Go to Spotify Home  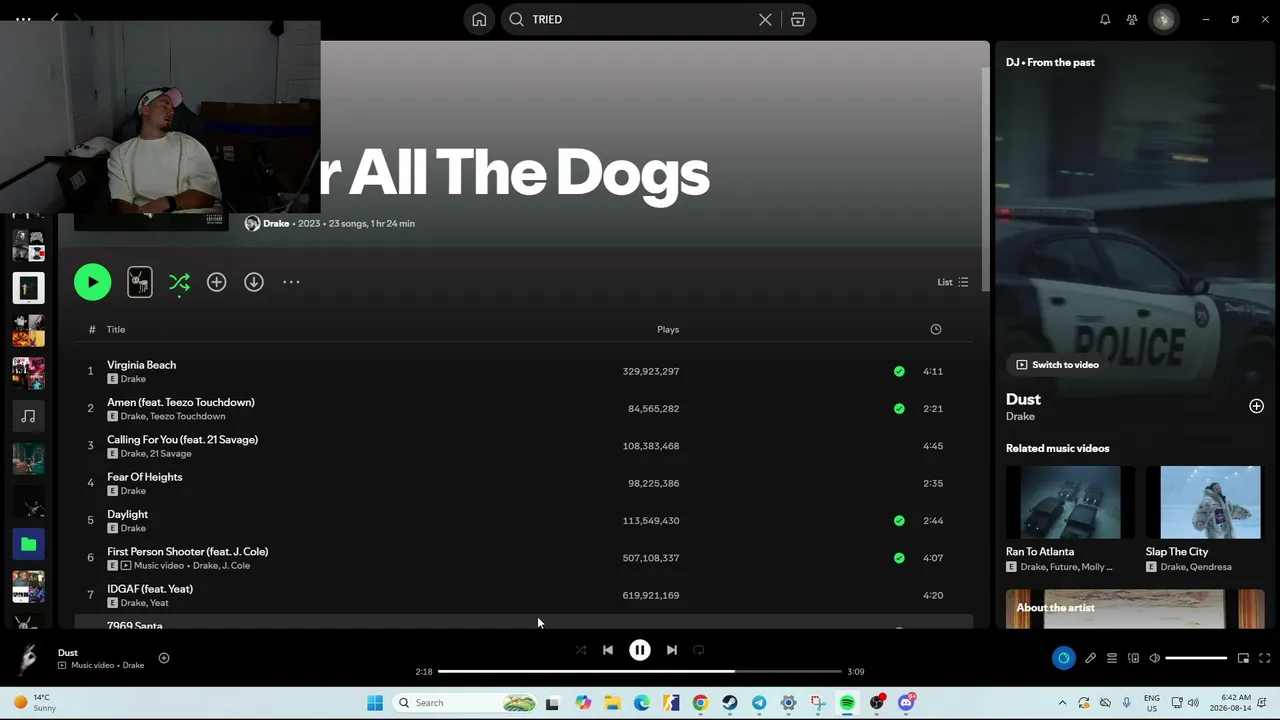479,19
